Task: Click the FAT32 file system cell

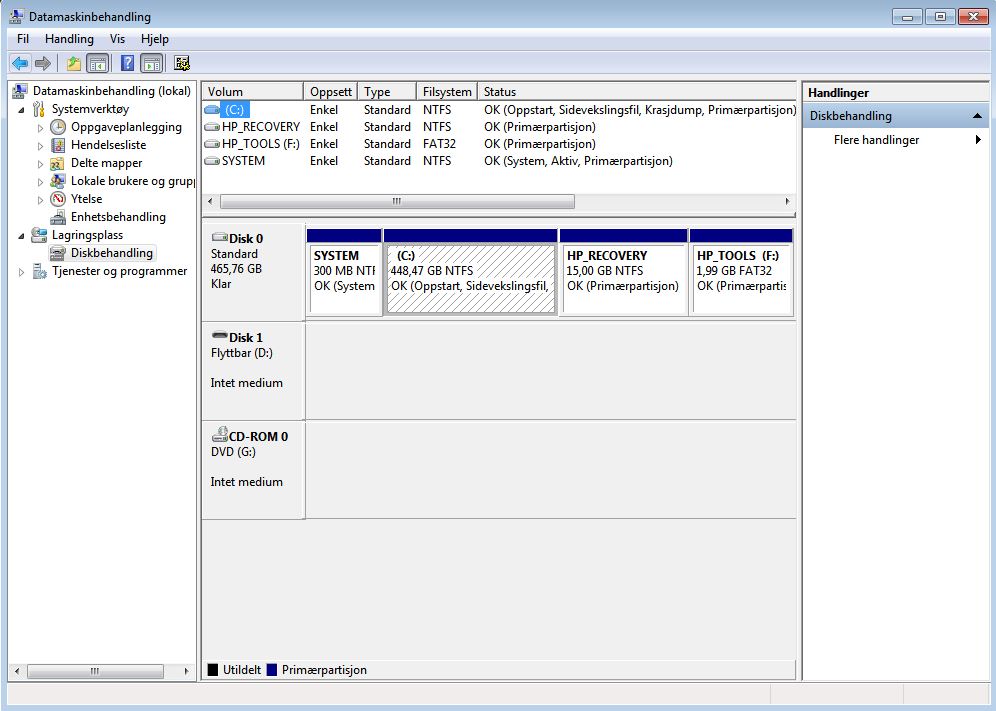Action: [440, 144]
